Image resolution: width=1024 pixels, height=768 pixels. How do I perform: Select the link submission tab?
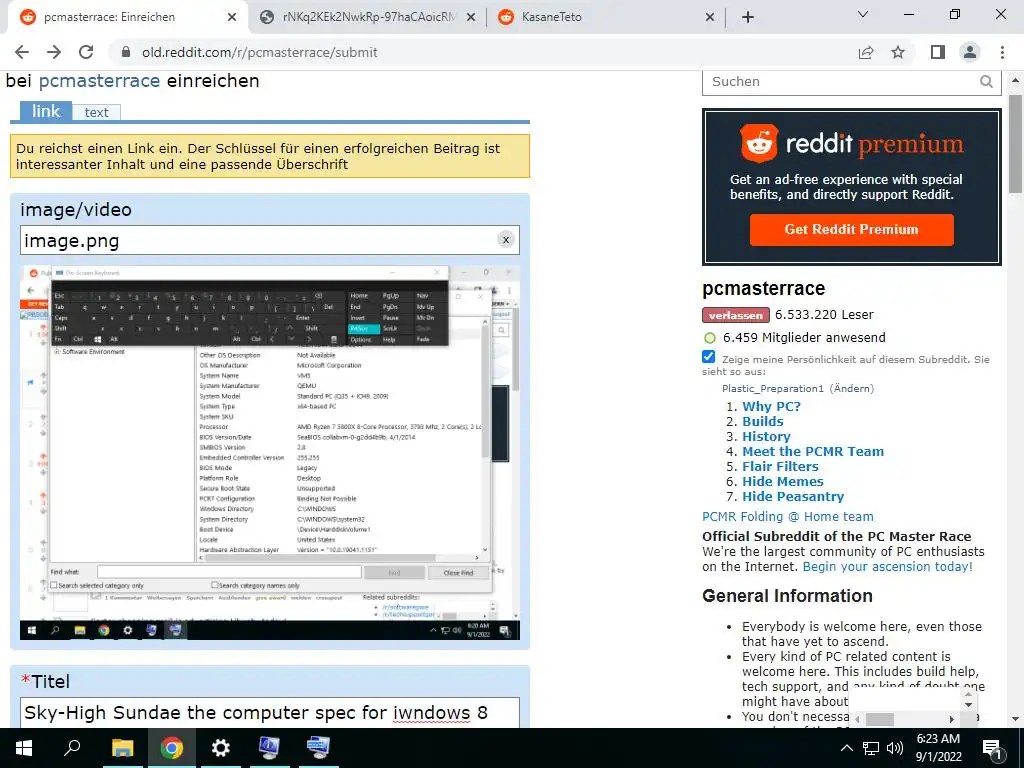[x=46, y=111]
